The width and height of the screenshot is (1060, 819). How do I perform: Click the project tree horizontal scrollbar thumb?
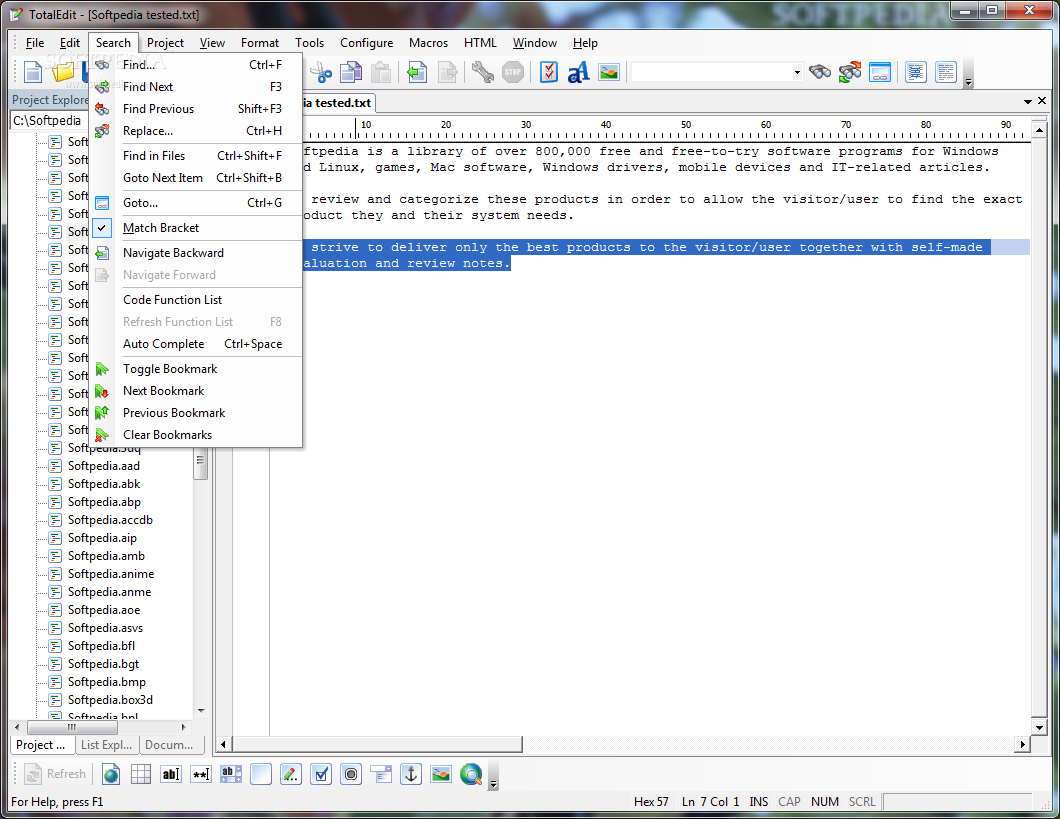pyautogui.click(x=72, y=727)
